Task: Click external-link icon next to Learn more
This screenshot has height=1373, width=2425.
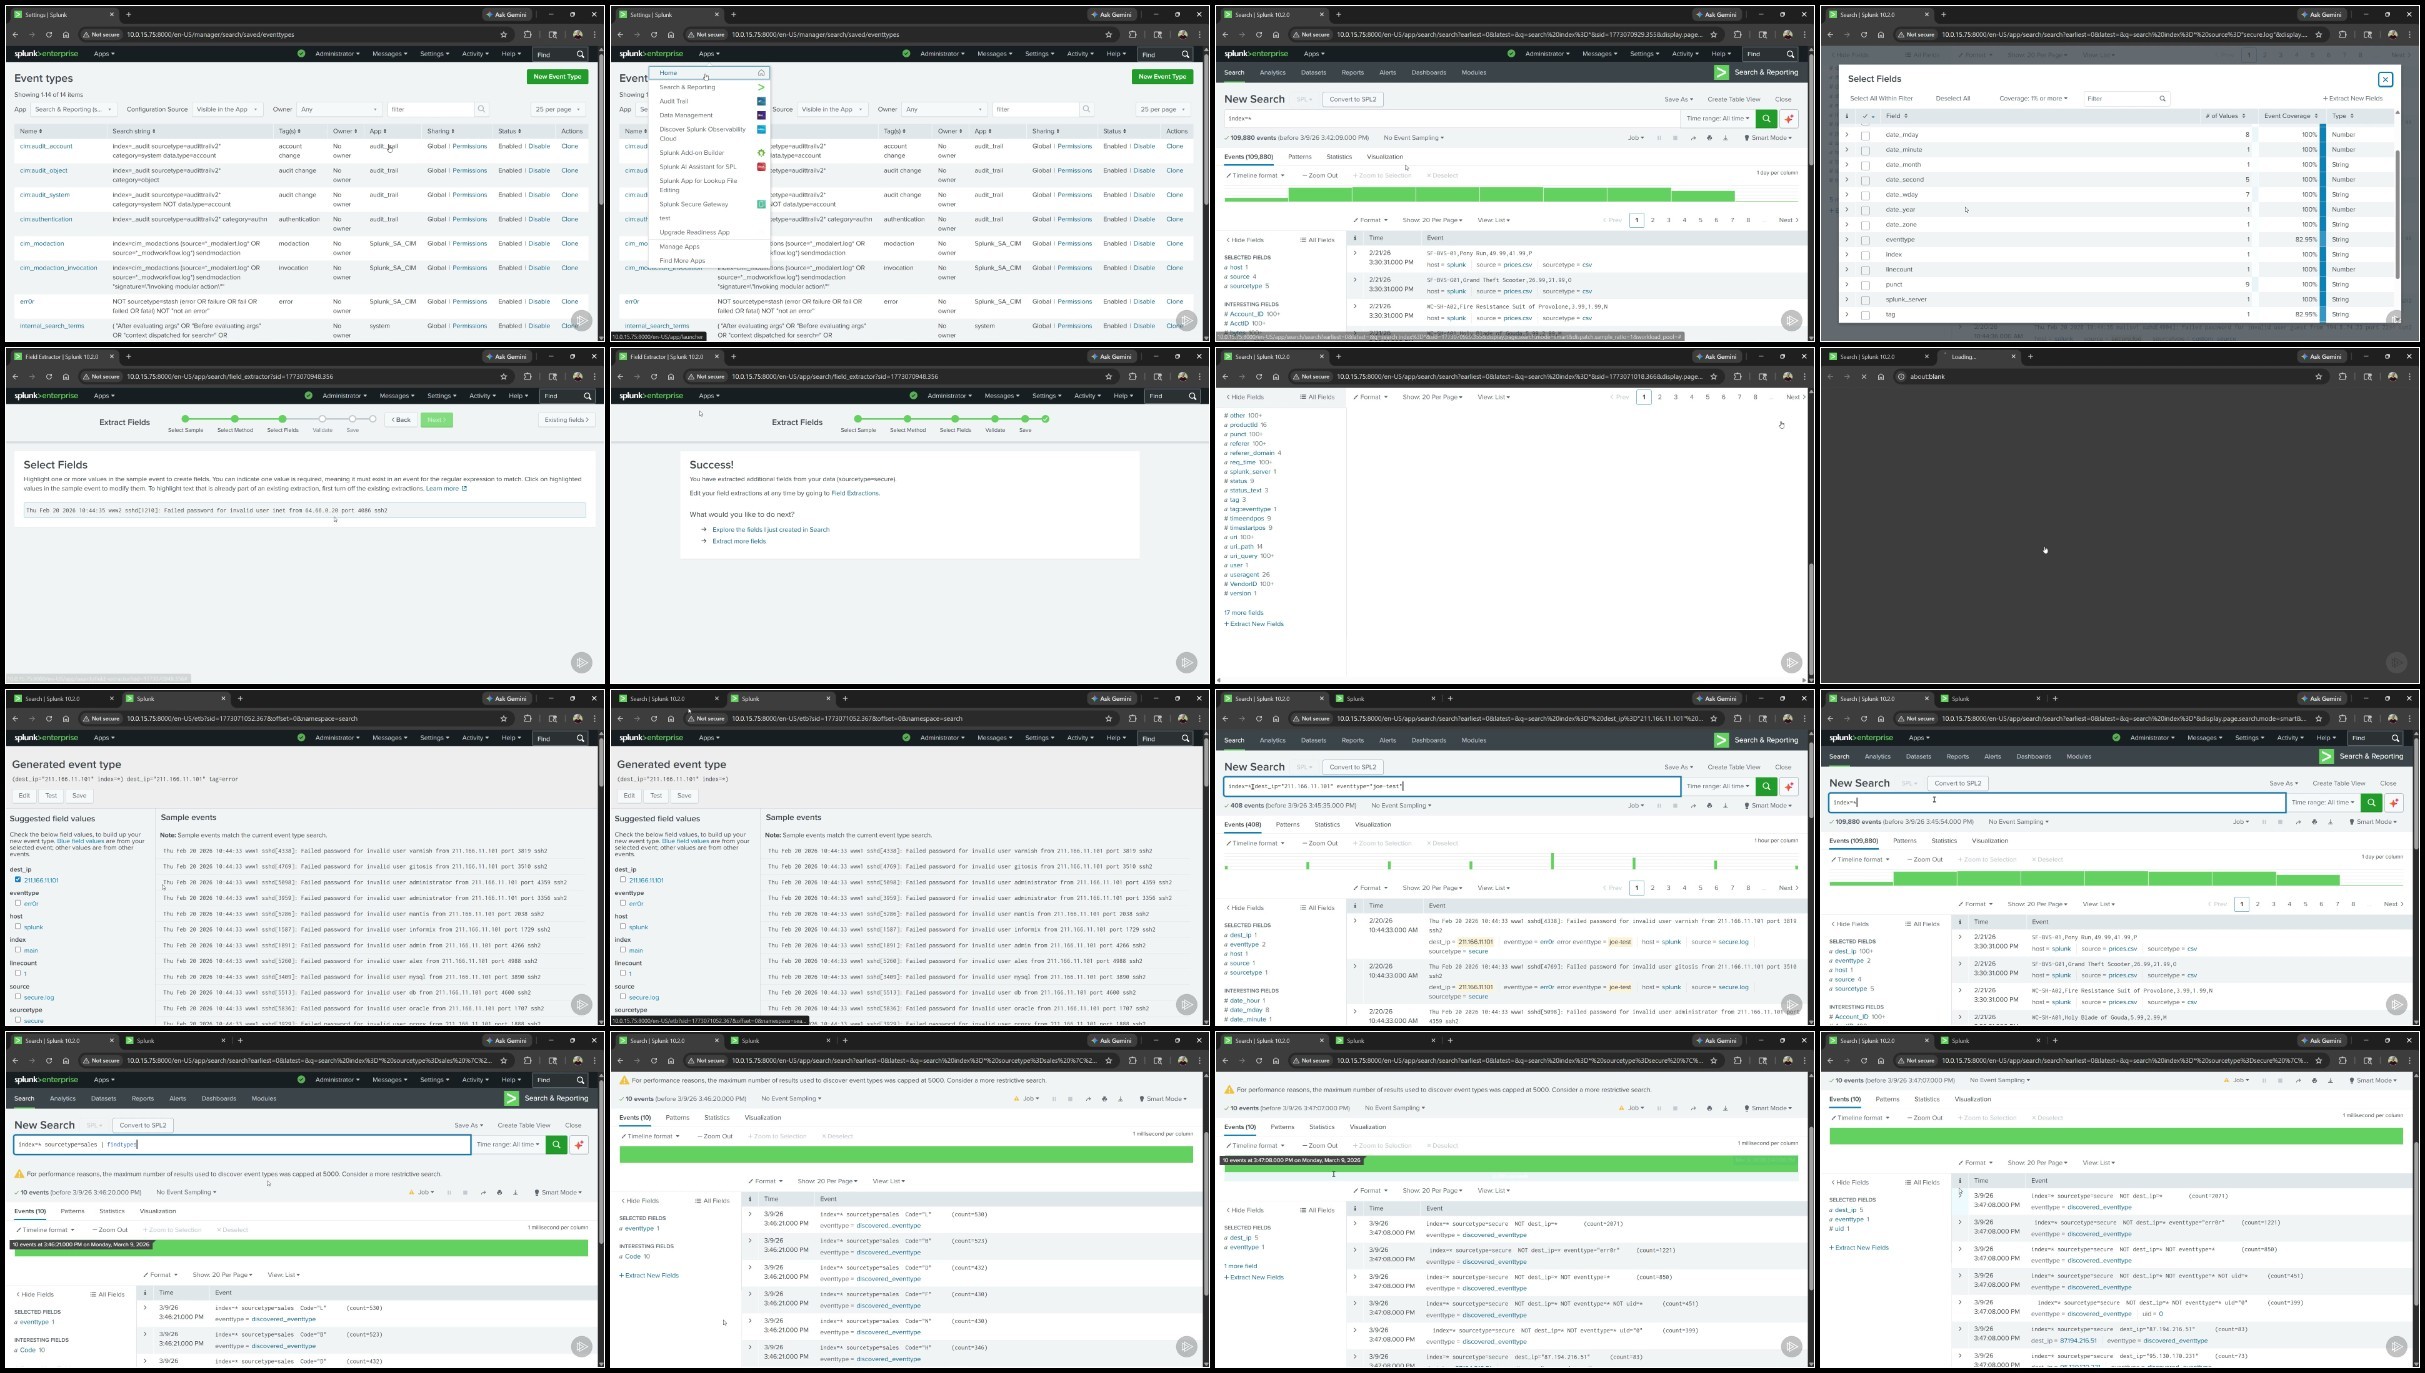Action: click(x=464, y=489)
